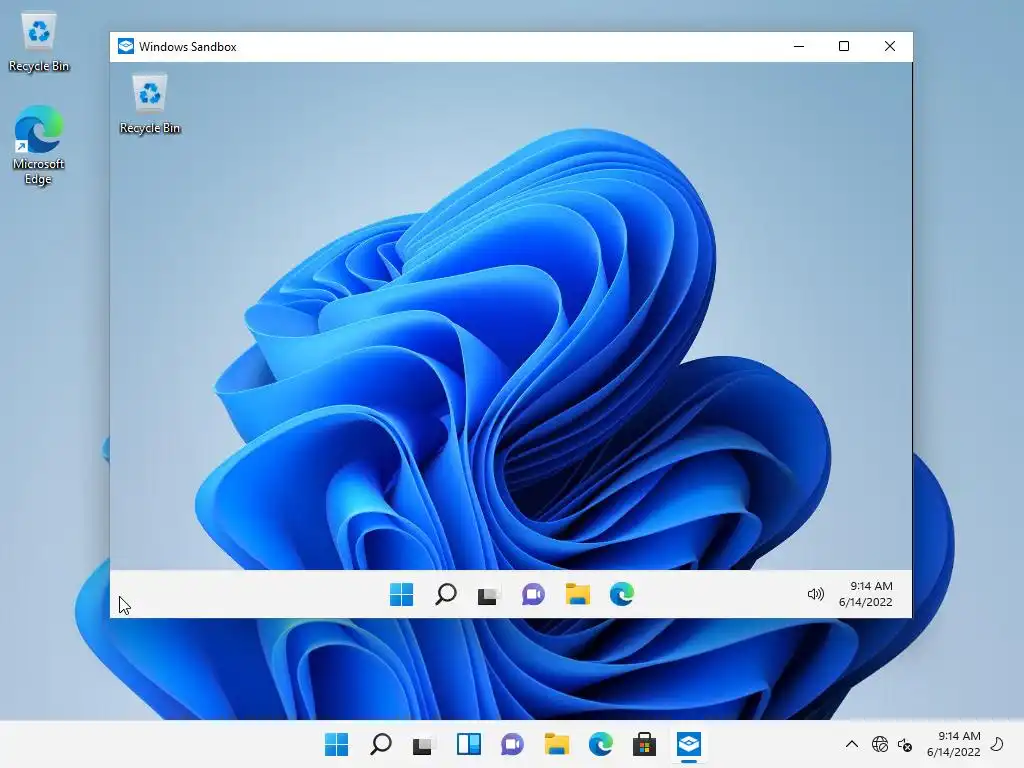Launch Microsoft Edge on the host taskbar
This screenshot has height=768, width=1024.
tap(601, 744)
